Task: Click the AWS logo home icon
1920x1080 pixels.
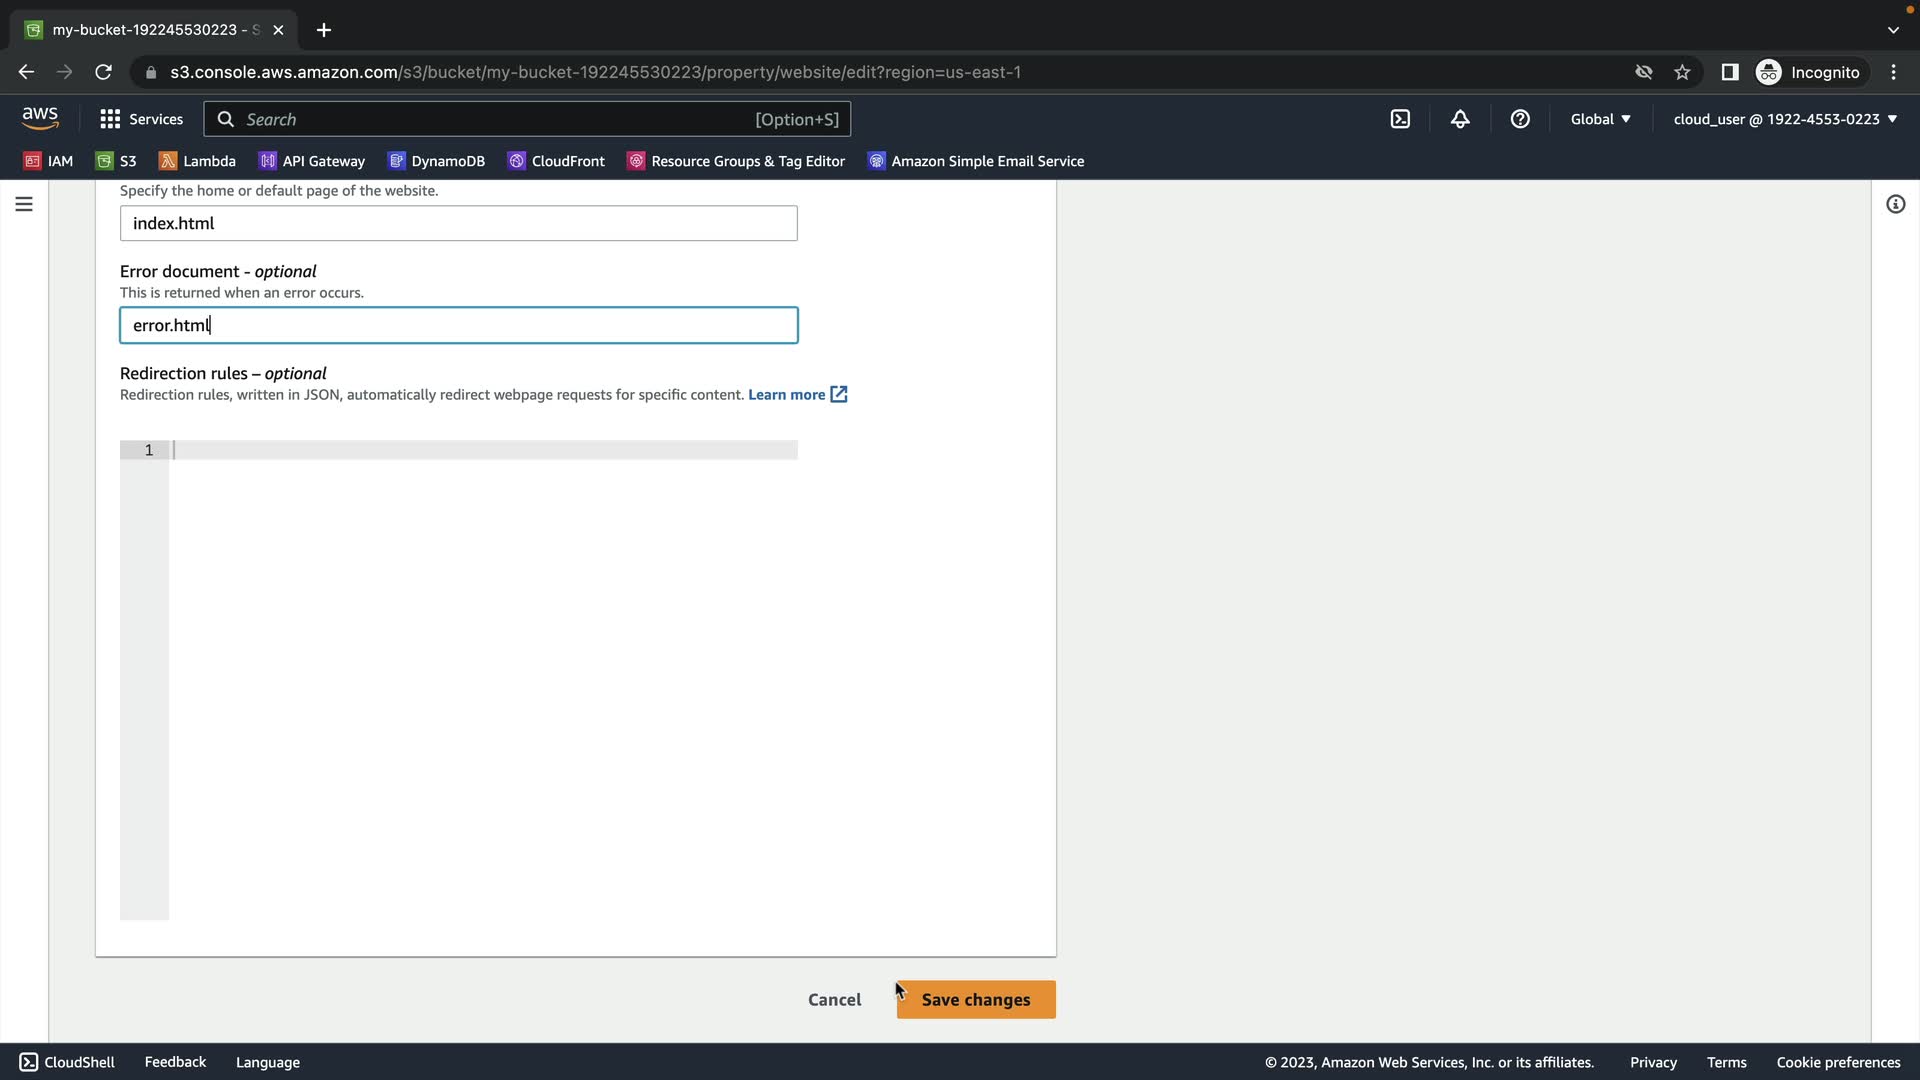Action: pyautogui.click(x=40, y=118)
